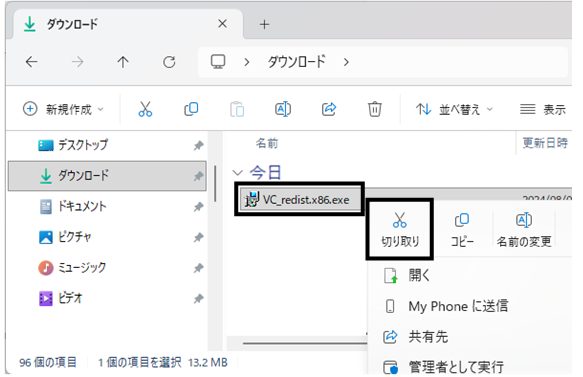Open ビデオ in the sidebar
The width and height of the screenshot is (583, 377).
(107, 298)
